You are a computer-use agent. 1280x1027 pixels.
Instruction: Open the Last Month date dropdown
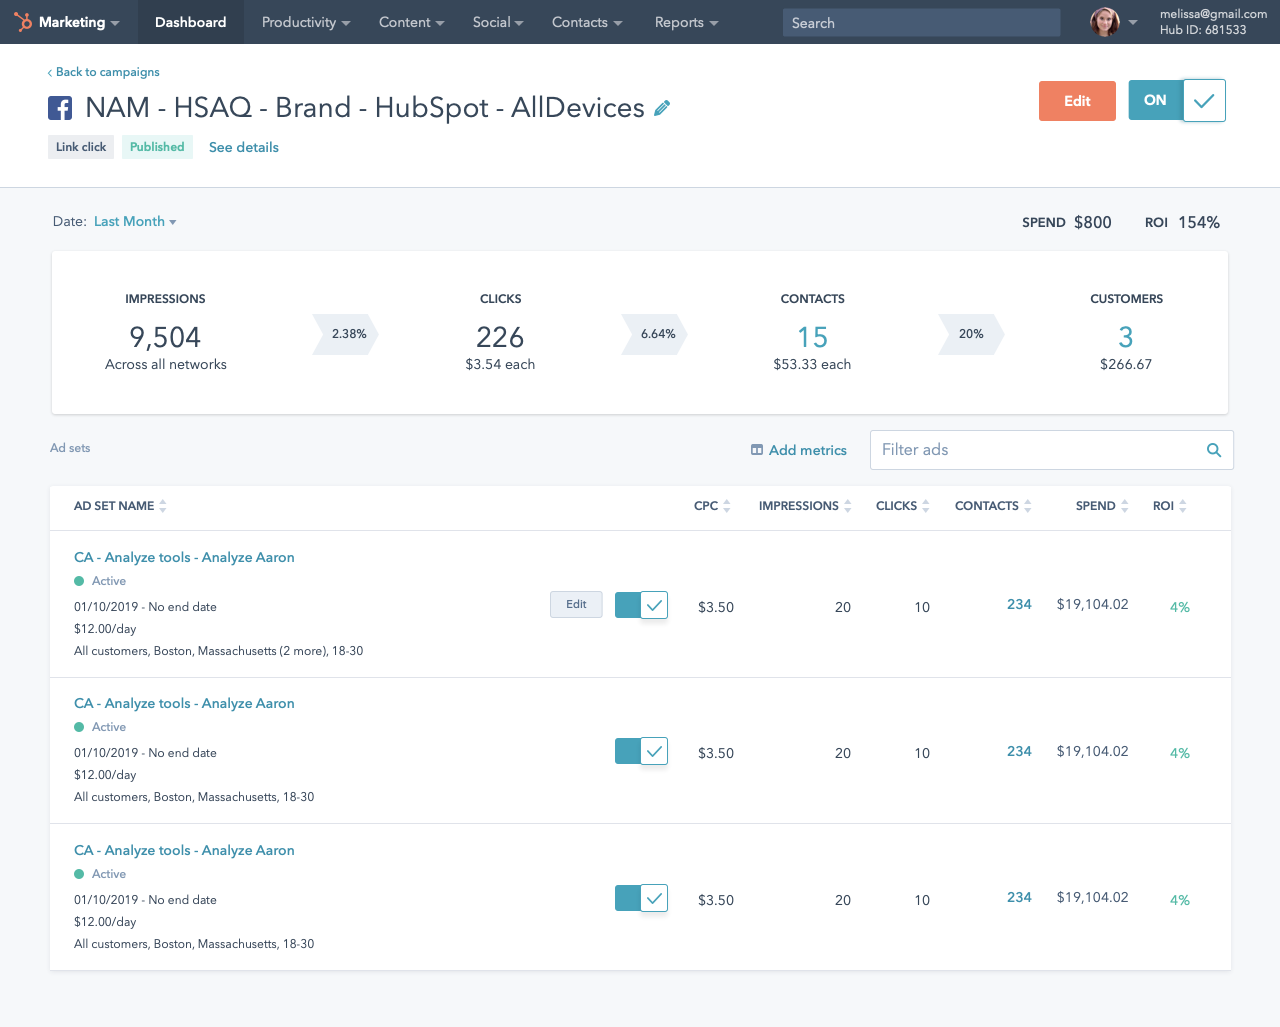135,221
